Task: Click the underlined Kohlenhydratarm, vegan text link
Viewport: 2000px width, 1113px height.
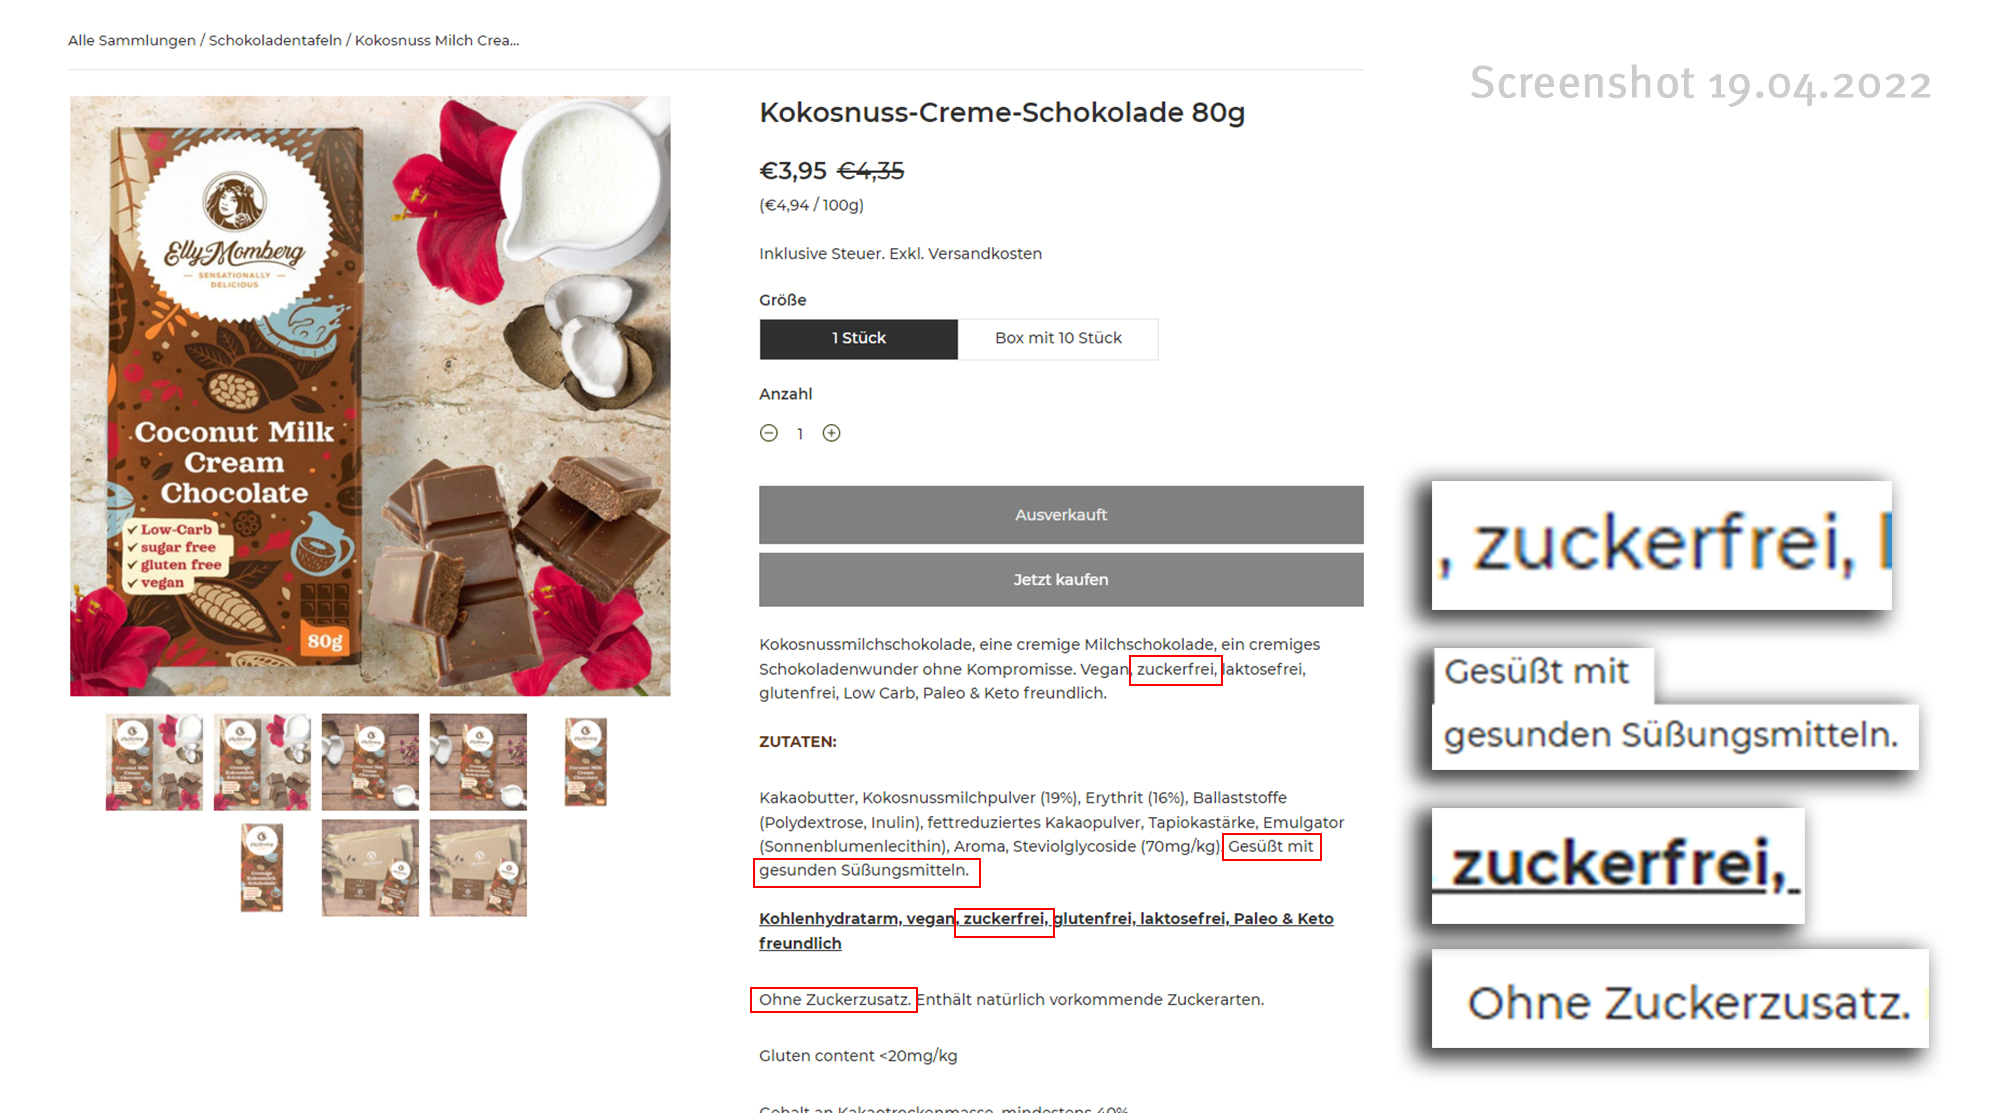Action: (856, 919)
